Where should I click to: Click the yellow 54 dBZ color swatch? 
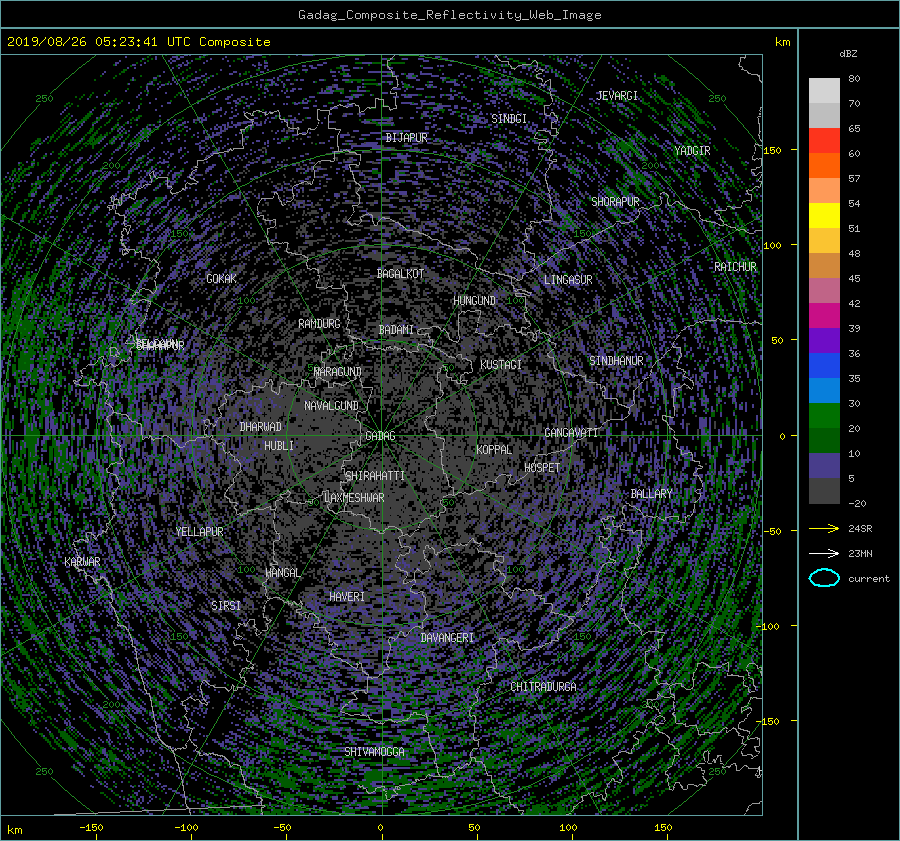(x=824, y=216)
